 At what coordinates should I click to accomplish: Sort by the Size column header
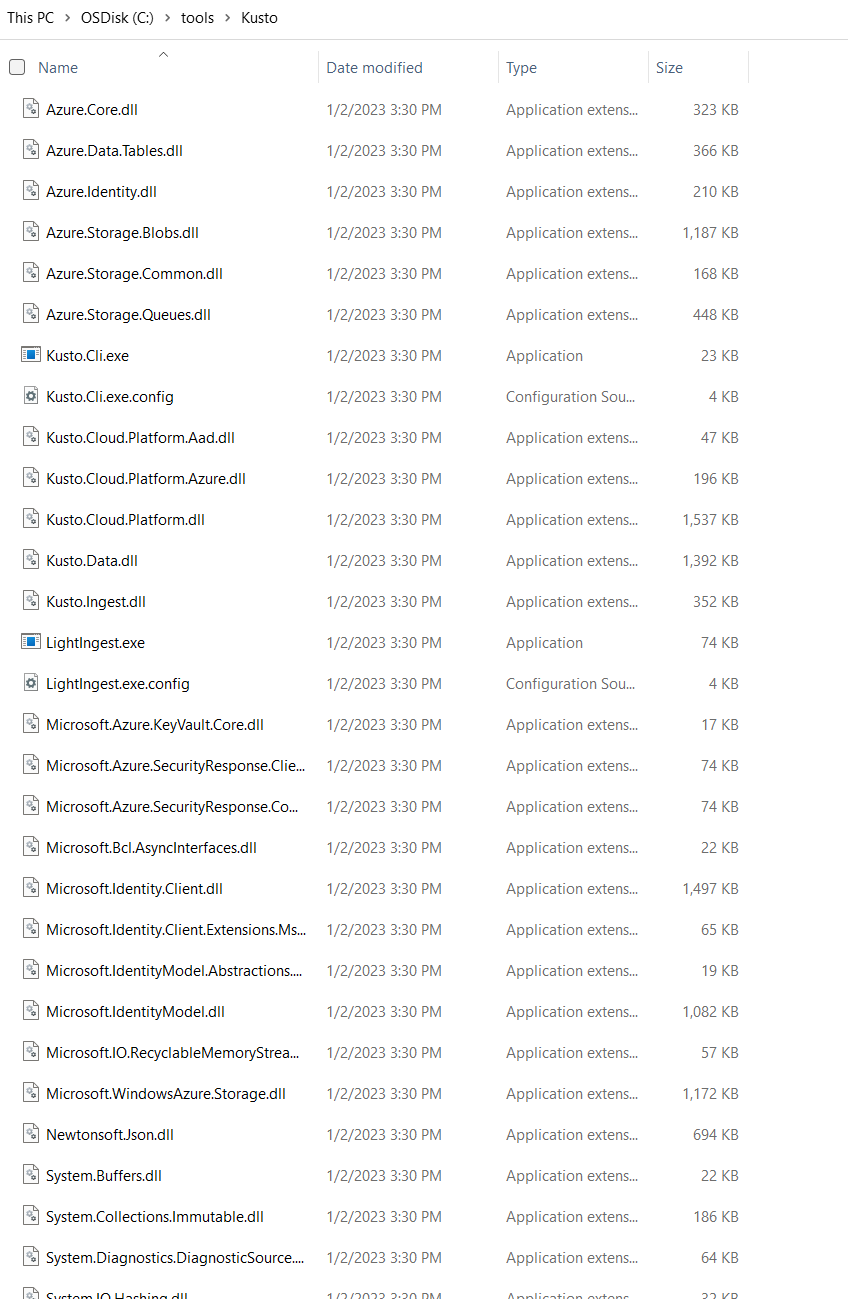670,68
